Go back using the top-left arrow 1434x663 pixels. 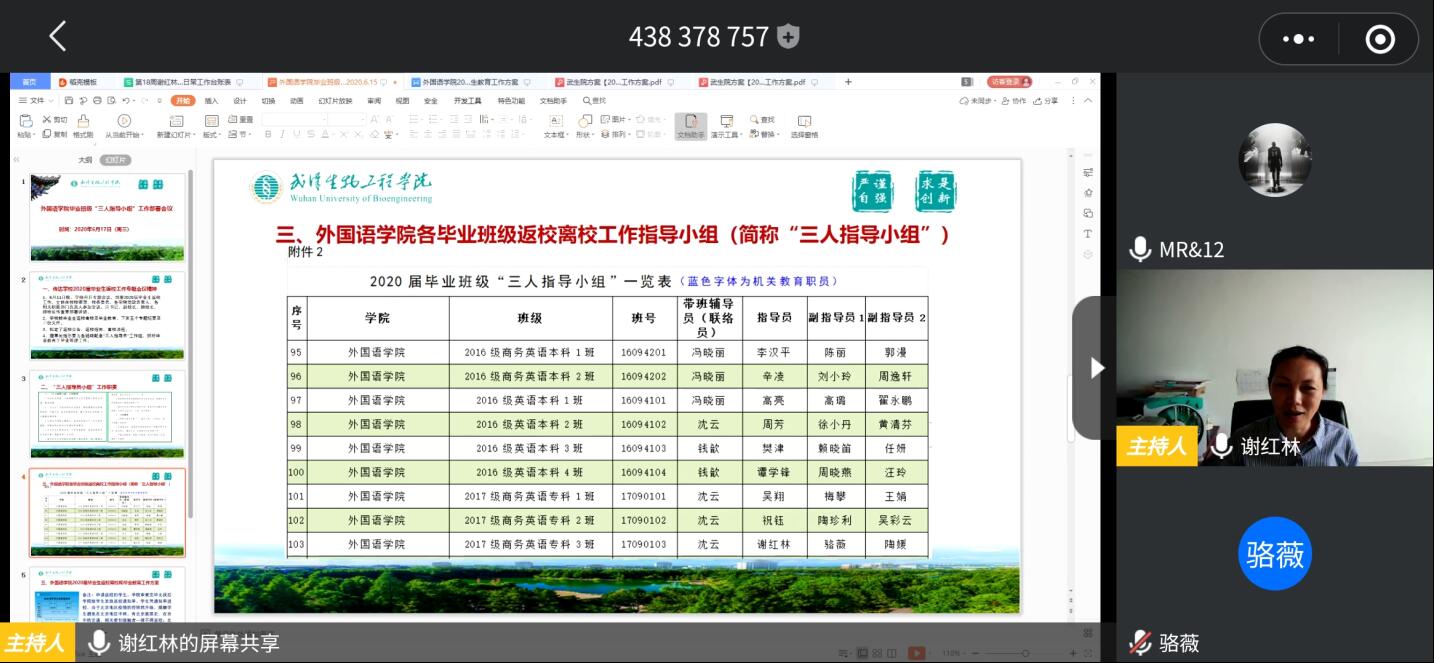click(x=57, y=37)
